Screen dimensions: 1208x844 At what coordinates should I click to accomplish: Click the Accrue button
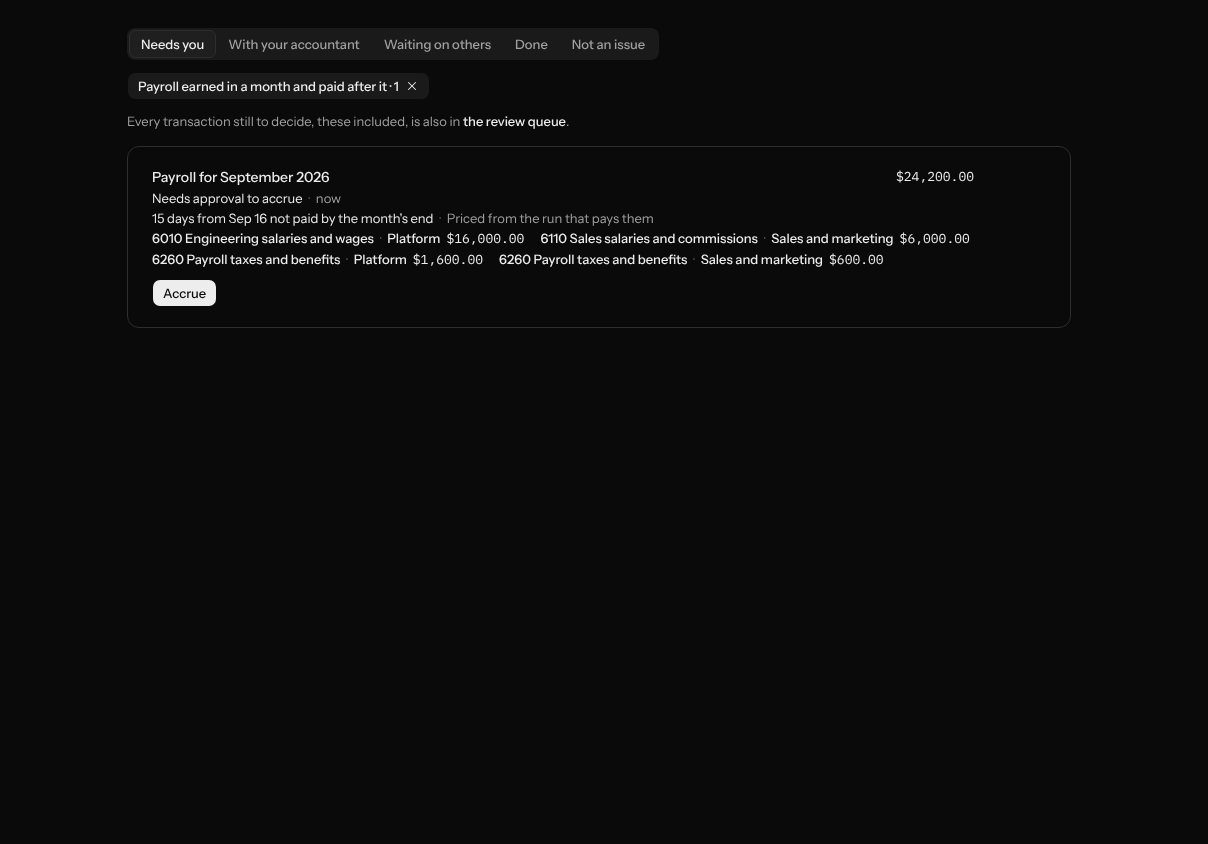[x=184, y=293]
